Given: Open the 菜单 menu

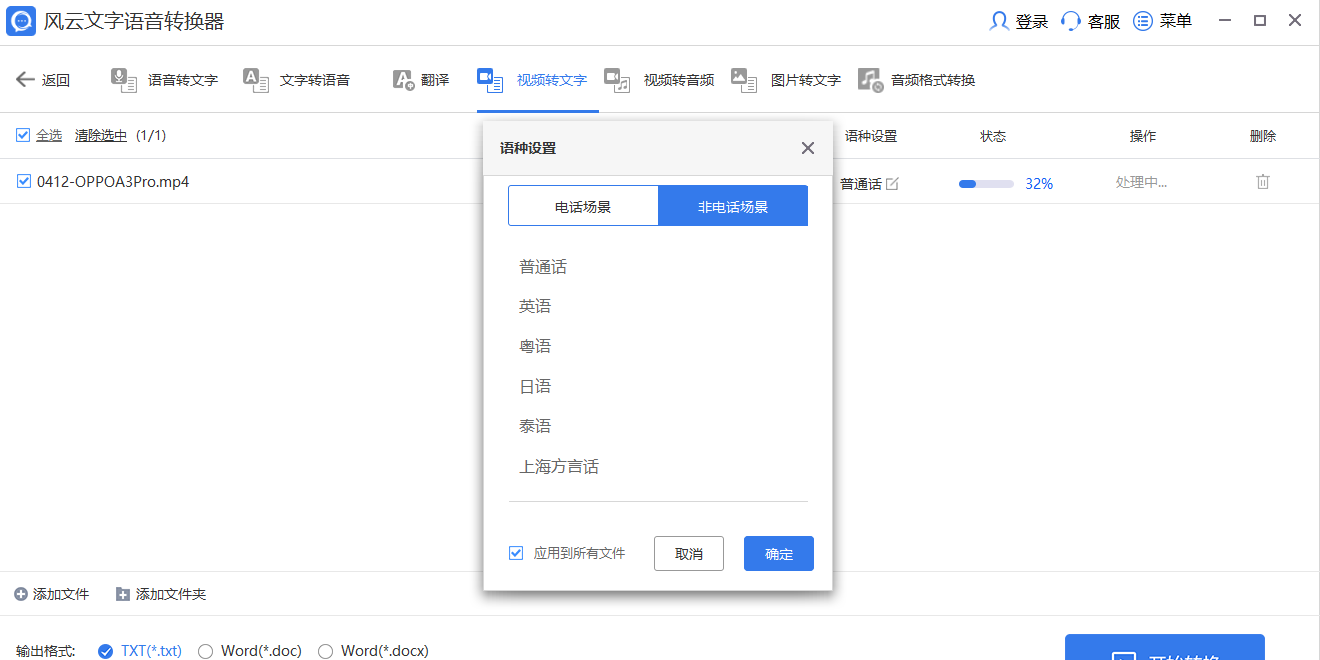Looking at the screenshot, I should click(1163, 21).
